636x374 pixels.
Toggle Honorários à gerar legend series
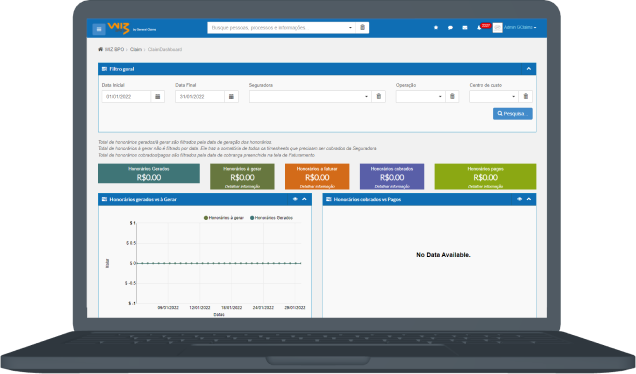click(224, 218)
